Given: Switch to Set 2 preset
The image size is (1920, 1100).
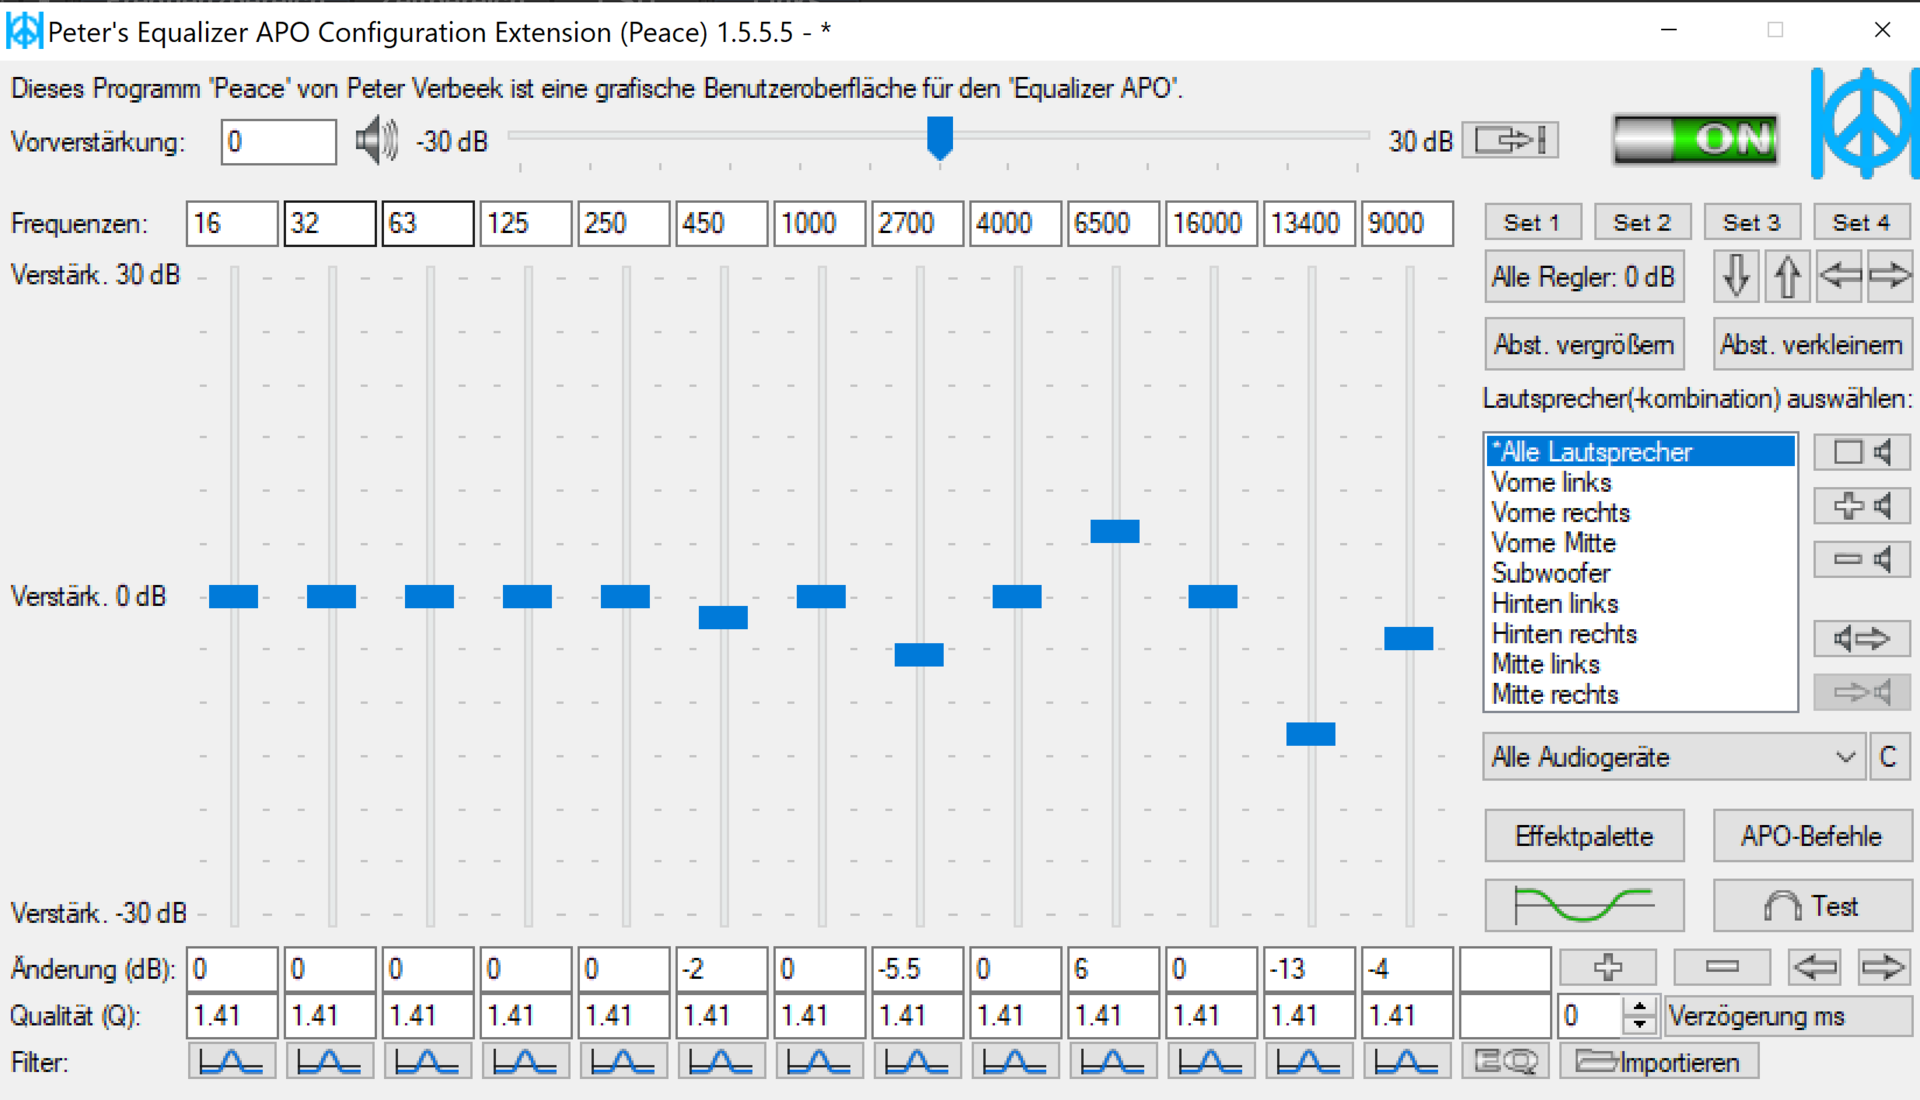Looking at the screenshot, I should point(1642,223).
